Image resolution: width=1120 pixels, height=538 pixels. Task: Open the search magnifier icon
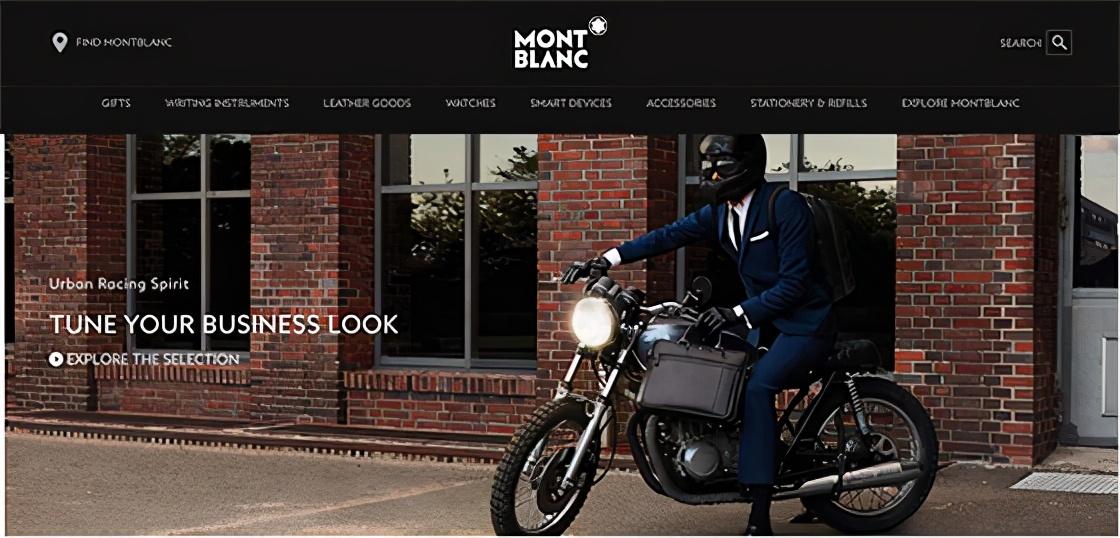(x=1059, y=42)
